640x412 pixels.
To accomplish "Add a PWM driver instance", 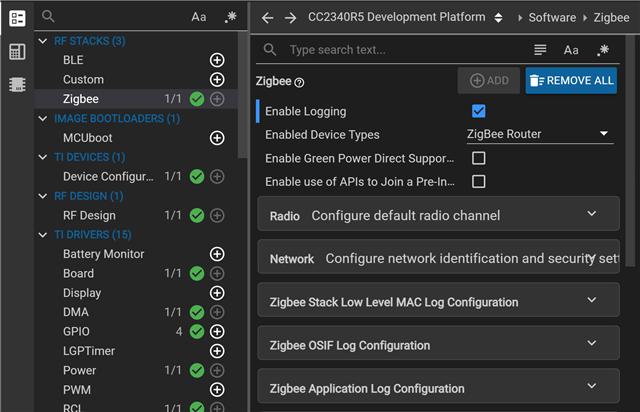I will (217, 390).
